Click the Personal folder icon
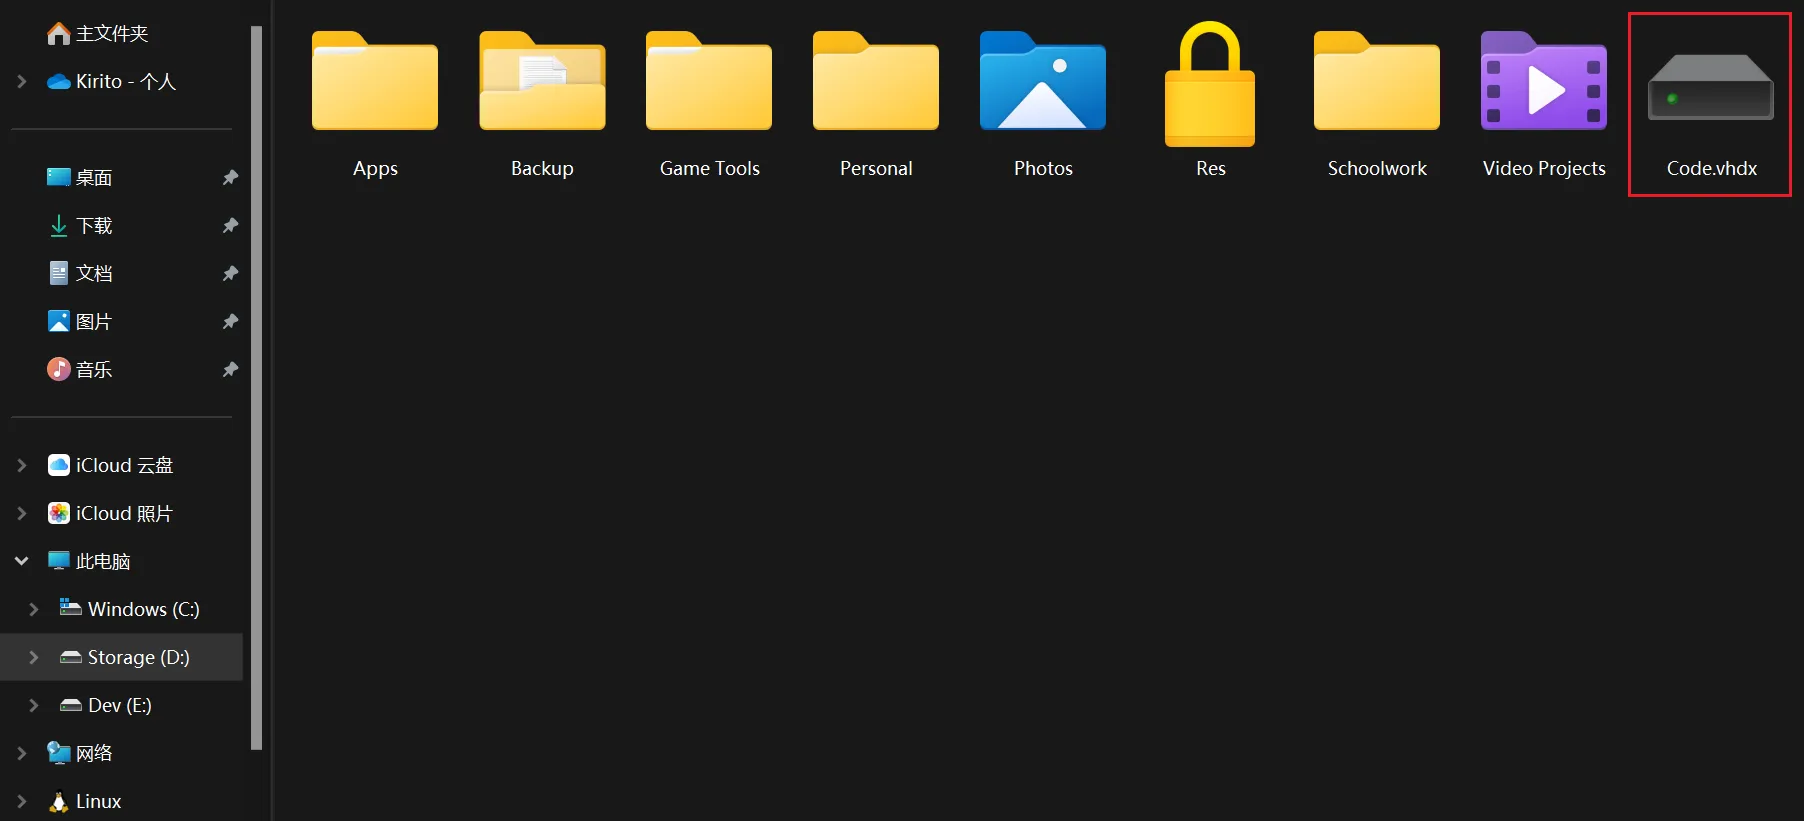 (x=875, y=83)
